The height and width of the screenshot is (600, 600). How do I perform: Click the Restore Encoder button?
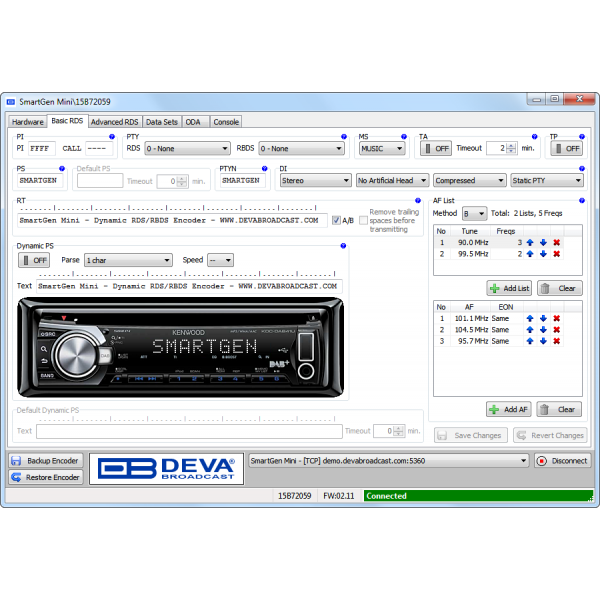(x=46, y=477)
